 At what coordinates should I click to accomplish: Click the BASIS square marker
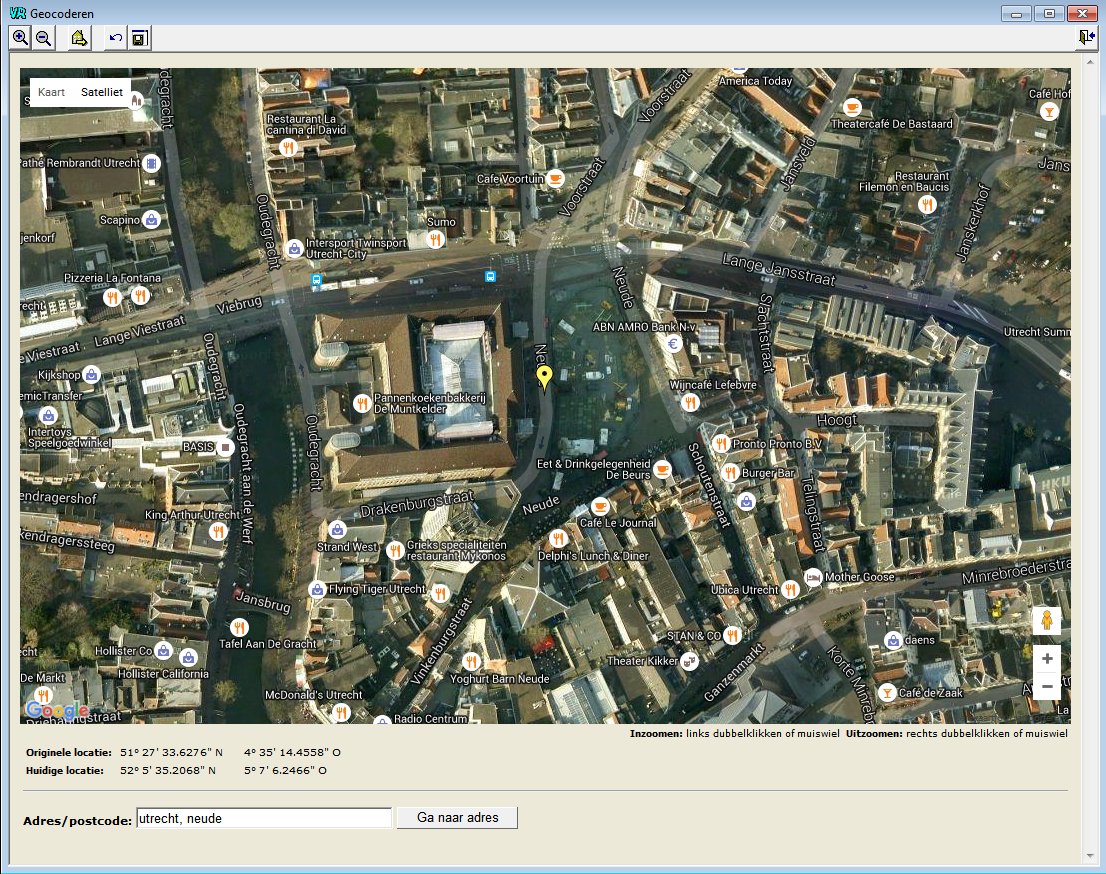click(225, 447)
